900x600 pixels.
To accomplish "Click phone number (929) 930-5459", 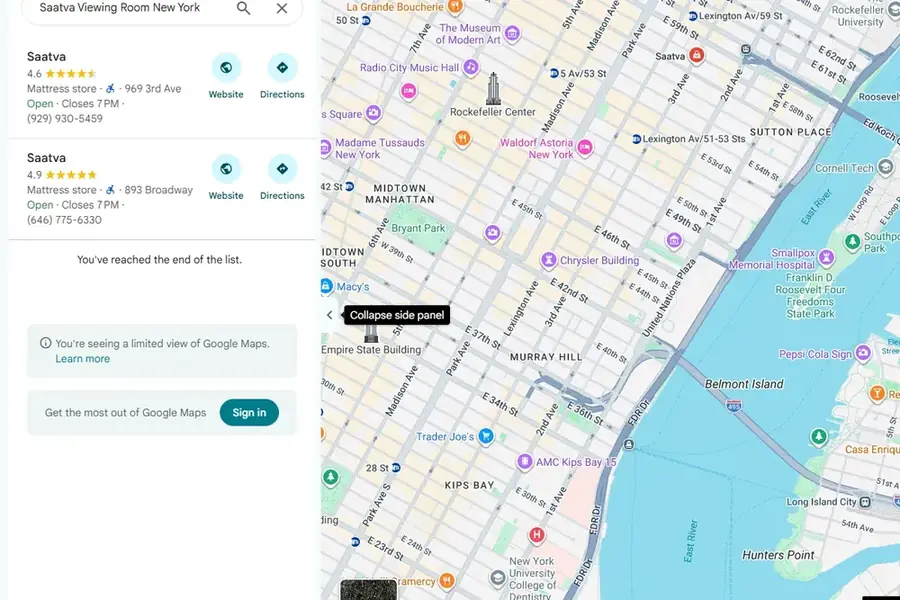I will pos(65,118).
